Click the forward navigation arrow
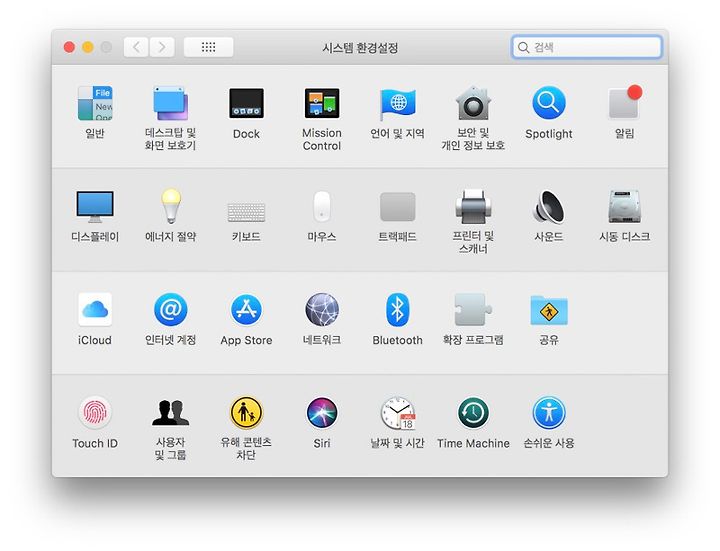 pos(162,47)
